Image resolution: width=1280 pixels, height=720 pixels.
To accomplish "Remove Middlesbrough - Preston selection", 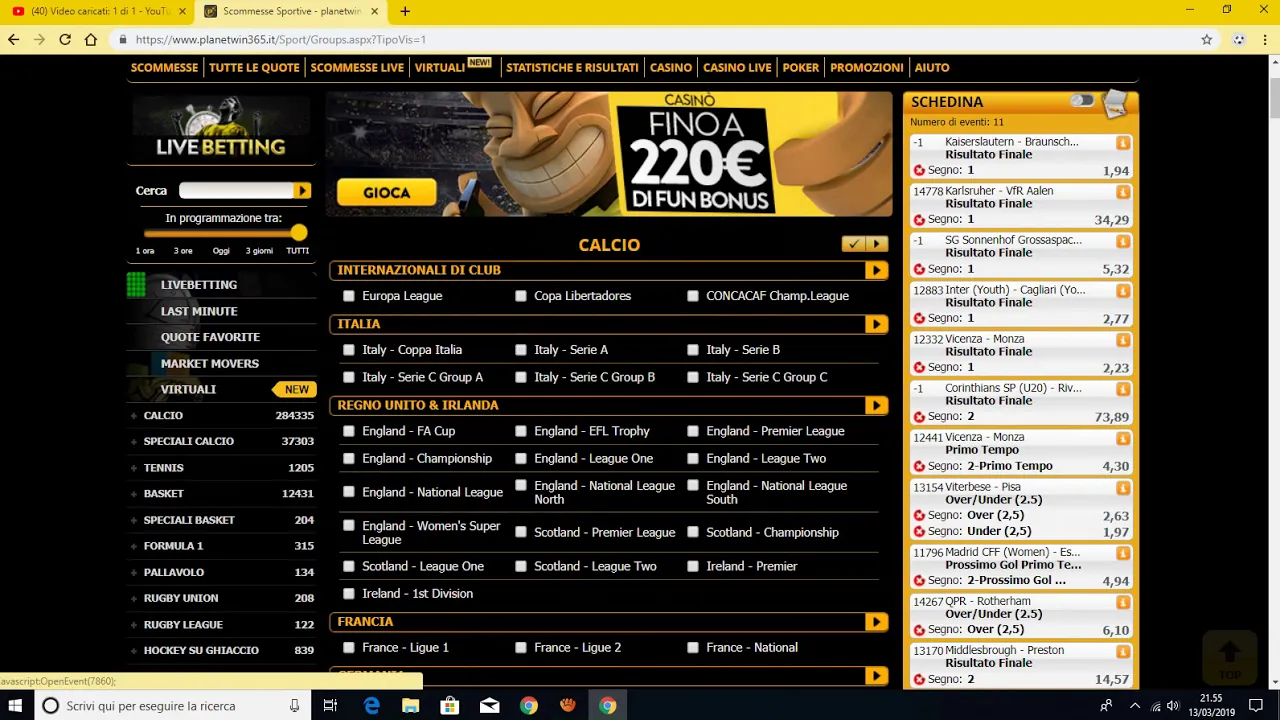I will [x=919, y=680].
